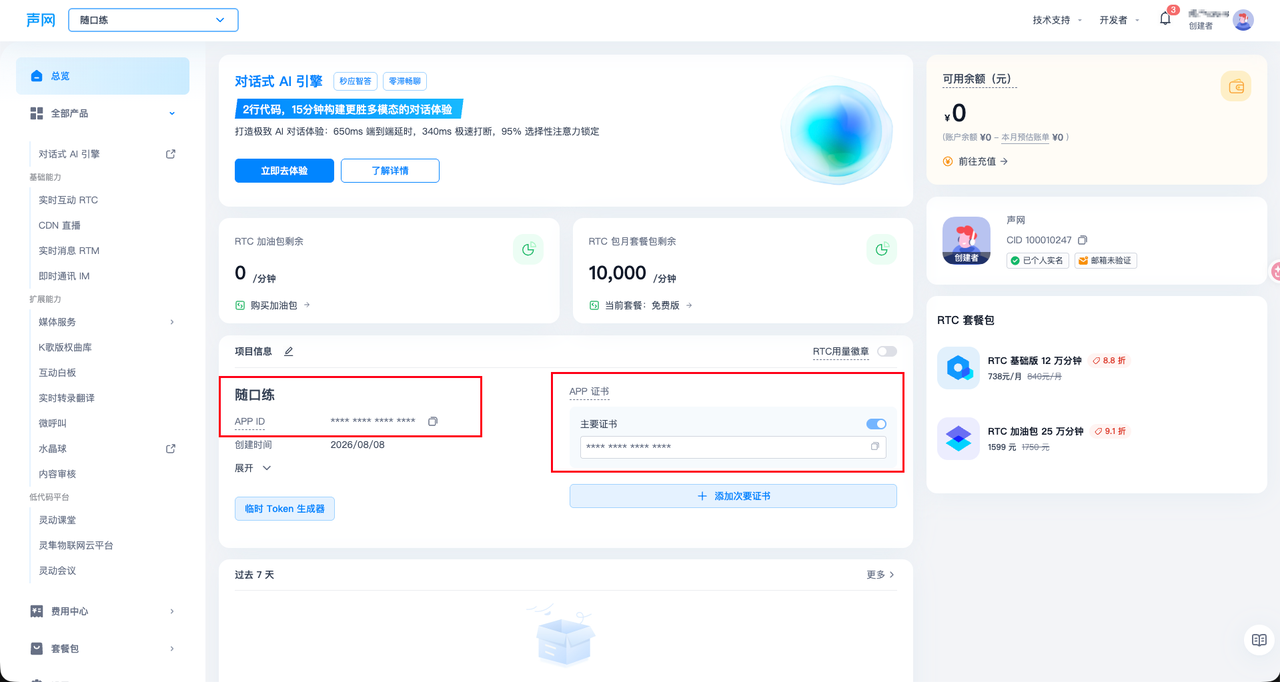Open 内容审核 in sidebar
The width and height of the screenshot is (1280, 682).
(x=57, y=474)
